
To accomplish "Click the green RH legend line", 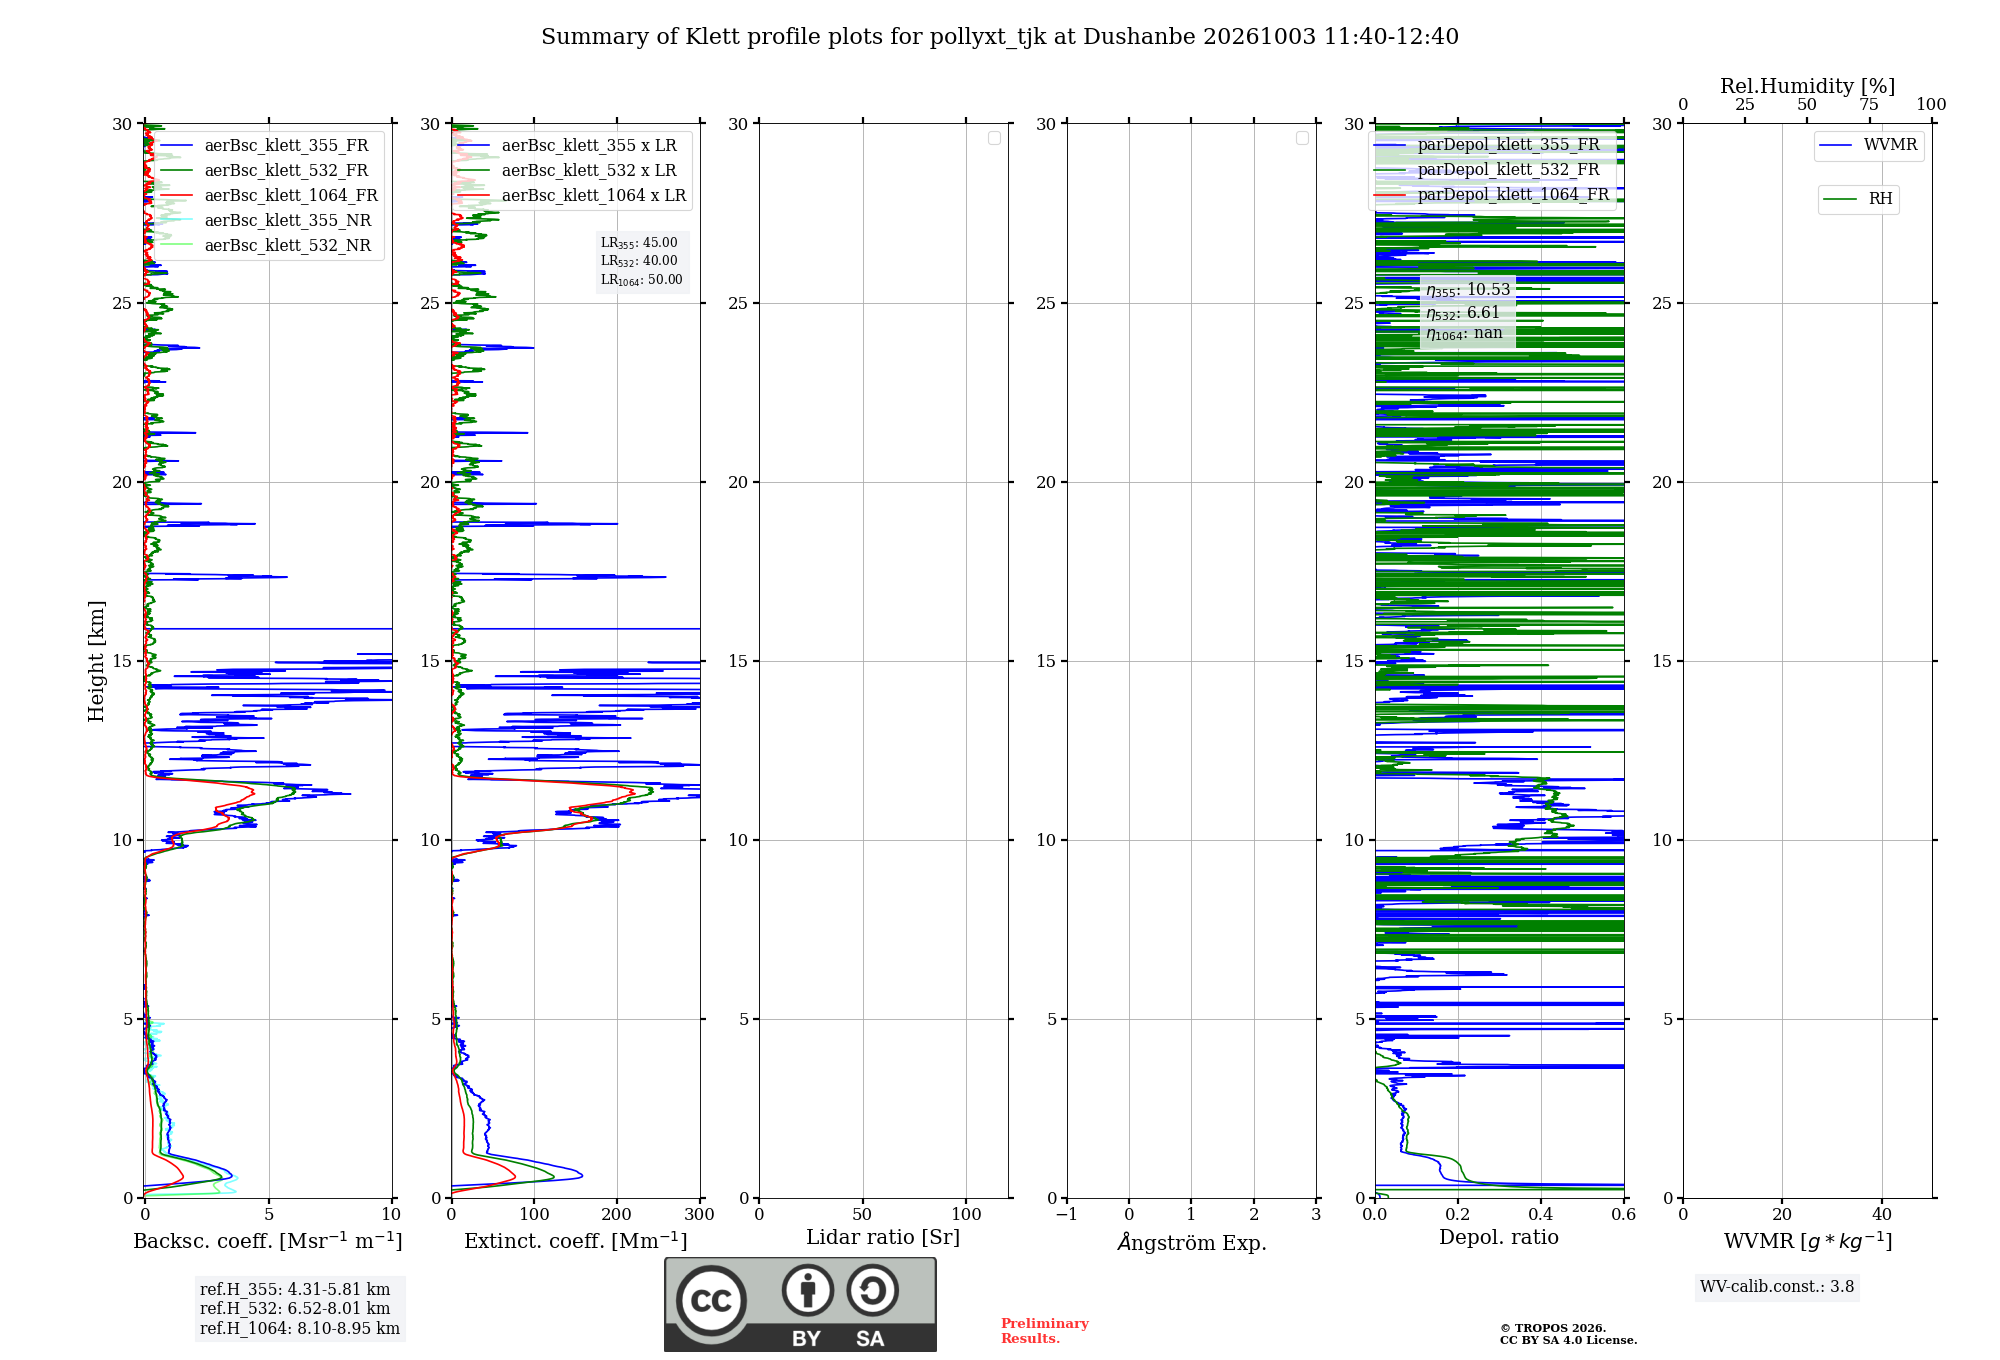I will pyautogui.click(x=1840, y=199).
